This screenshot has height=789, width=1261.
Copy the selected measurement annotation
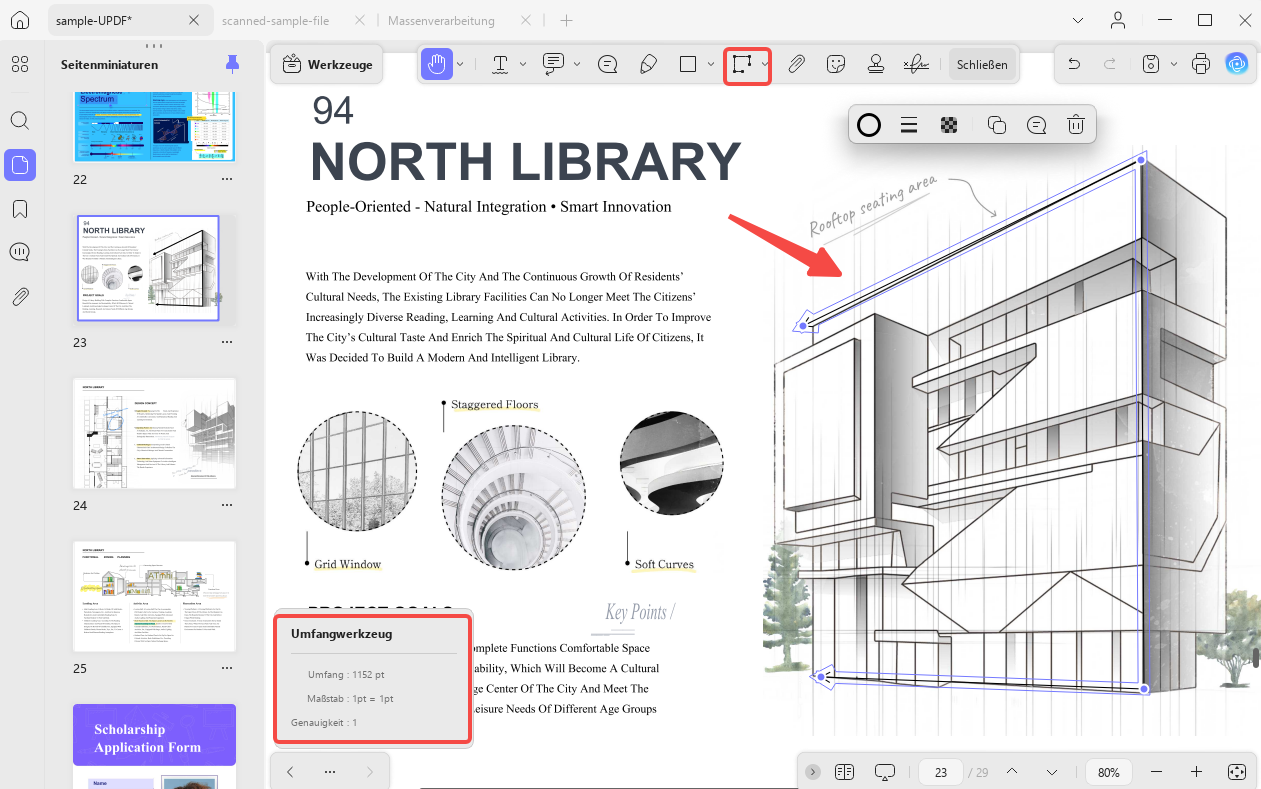click(996, 125)
